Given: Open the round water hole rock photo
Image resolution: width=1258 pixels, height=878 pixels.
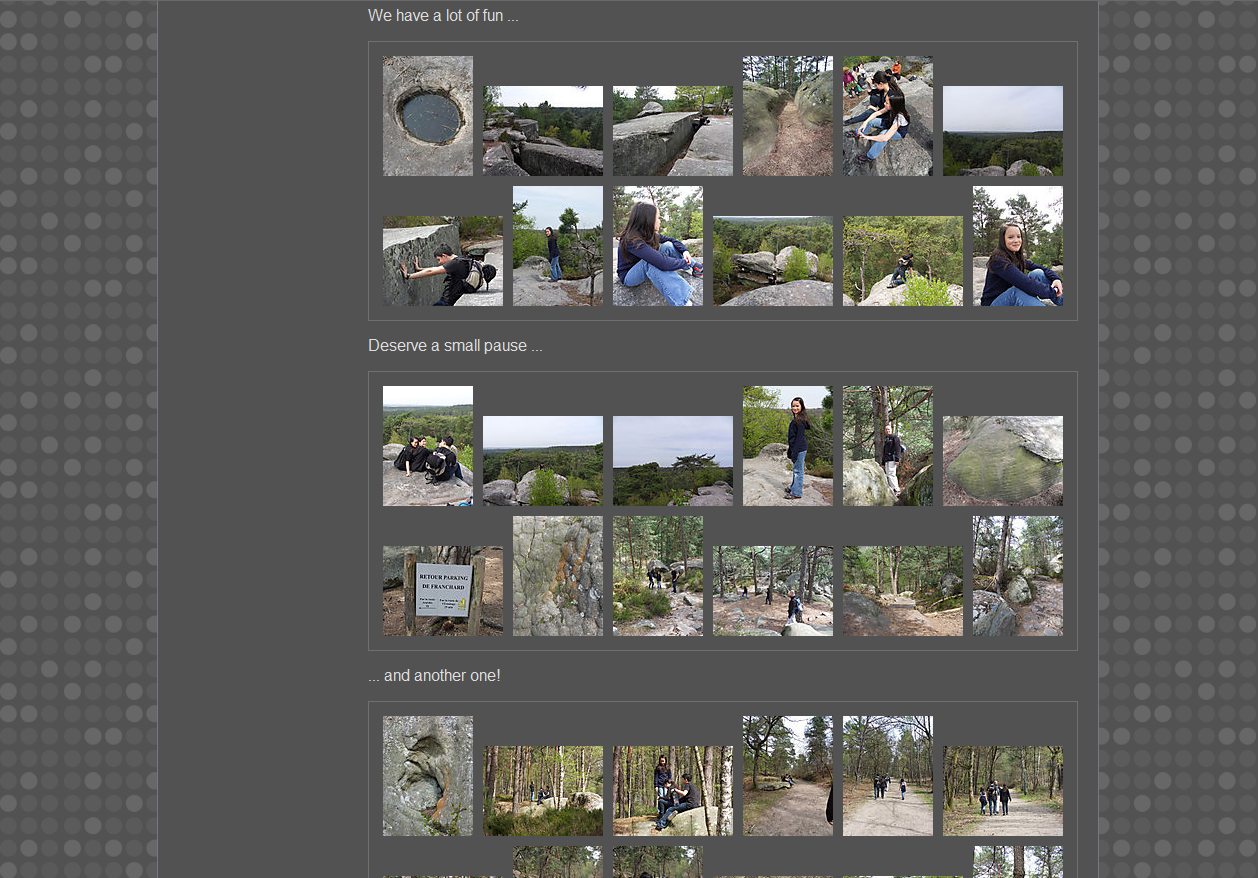Looking at the screenshot, I should (x=427, y=116).
